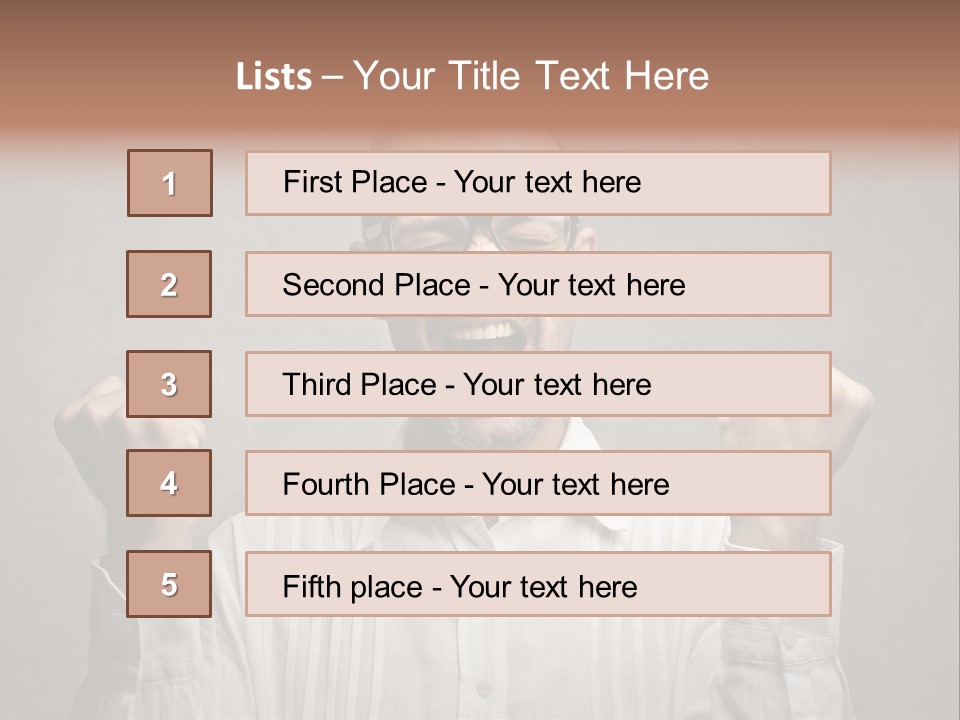The width and height of the screenshot is (960, 720).
Task: Click the word 'Fourth' in the list
Action: 326,484
